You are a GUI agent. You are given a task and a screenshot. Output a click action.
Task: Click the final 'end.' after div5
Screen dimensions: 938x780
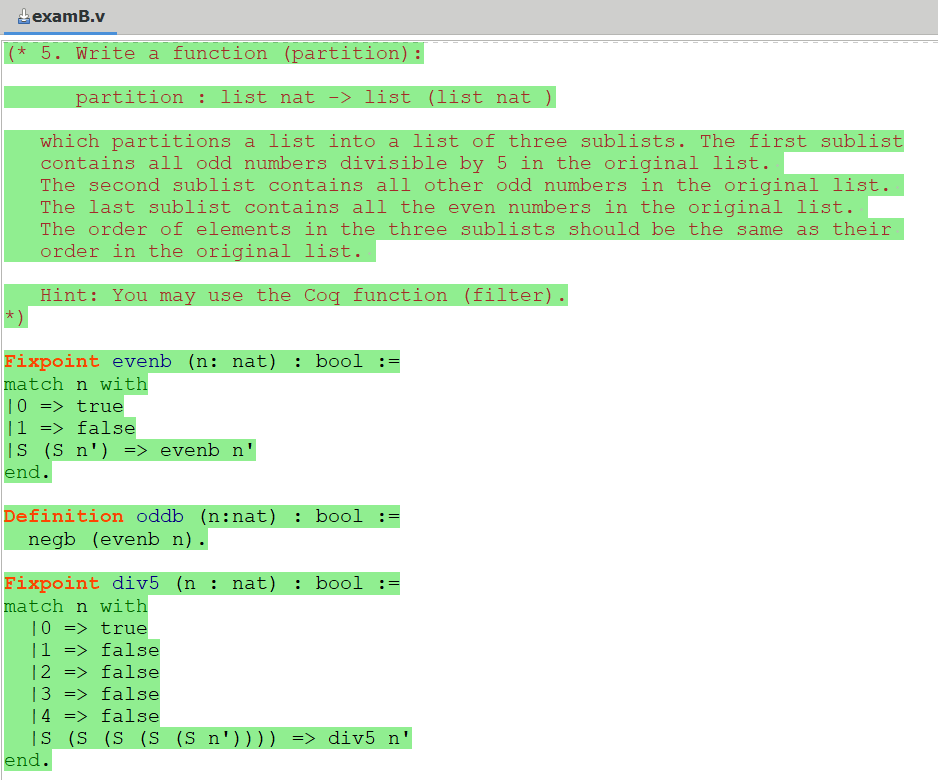pos(26,760)
